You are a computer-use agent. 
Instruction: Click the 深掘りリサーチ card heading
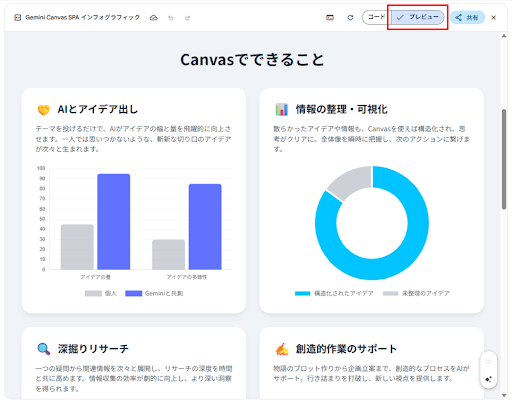coord(93,349)
